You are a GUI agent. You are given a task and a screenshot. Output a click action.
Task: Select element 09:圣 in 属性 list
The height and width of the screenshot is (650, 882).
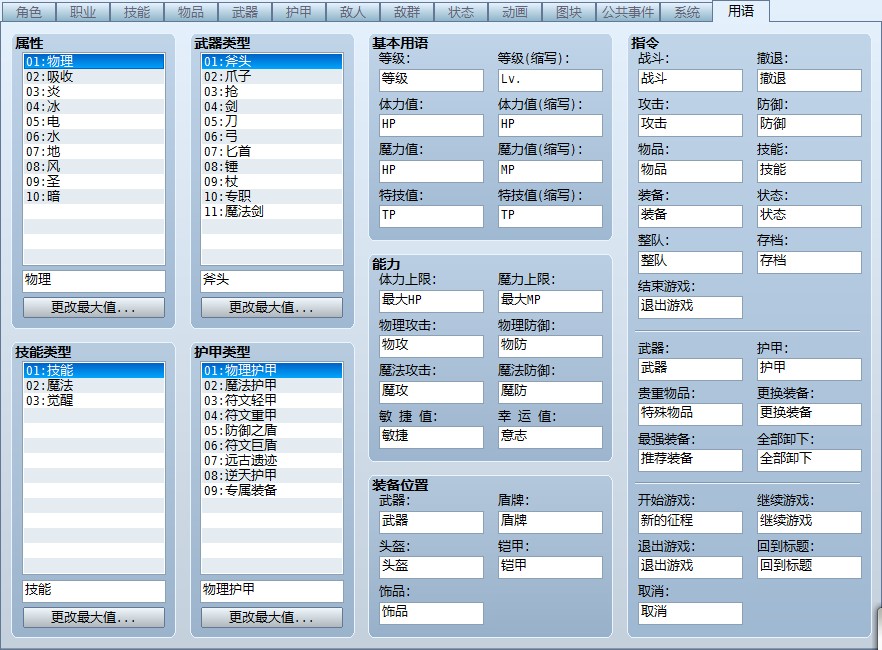click(x=94, y=182)
